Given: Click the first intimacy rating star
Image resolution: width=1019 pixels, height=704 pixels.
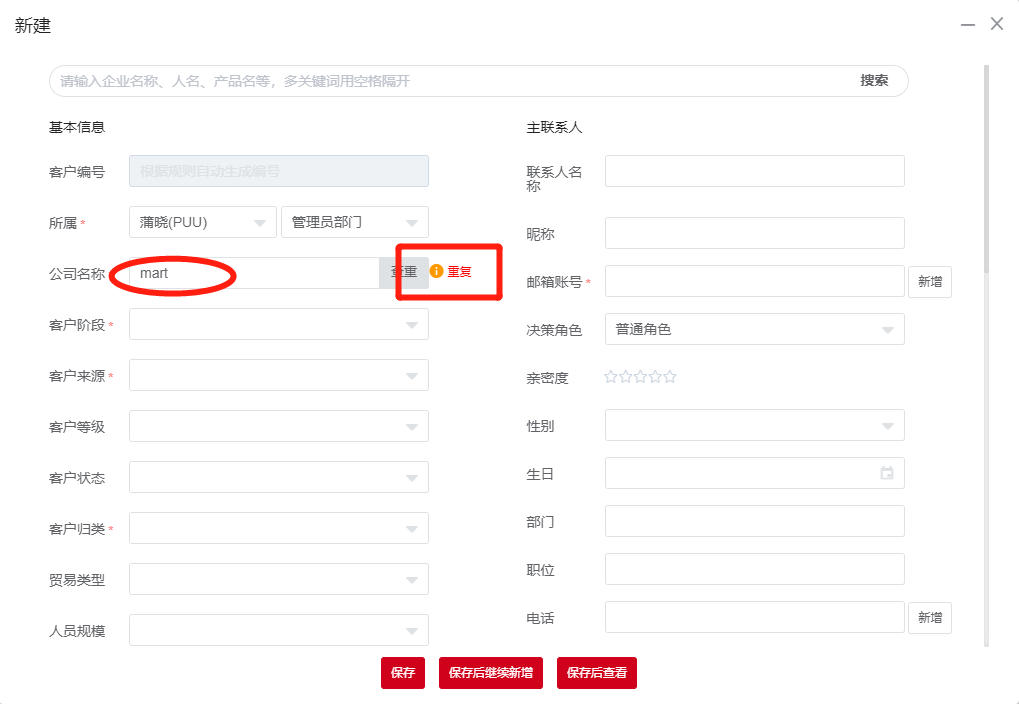Looking at the screenshot, I should pos(611,377).
